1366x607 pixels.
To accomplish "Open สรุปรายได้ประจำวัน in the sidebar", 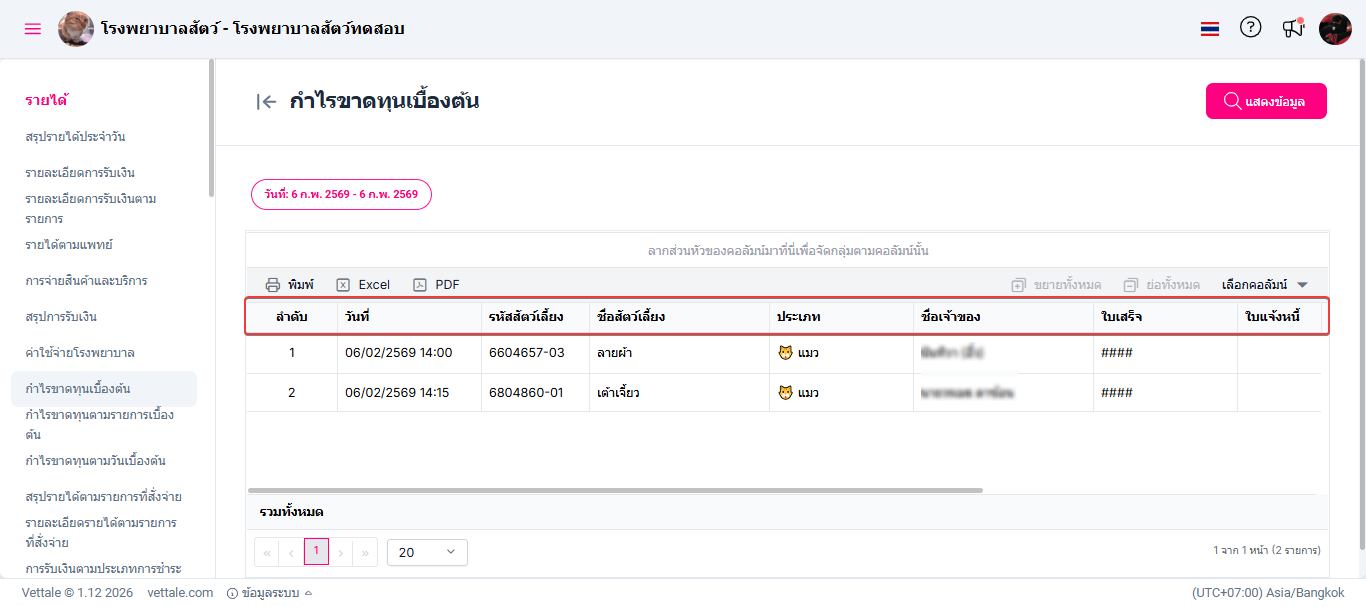I will pos(75,137).
